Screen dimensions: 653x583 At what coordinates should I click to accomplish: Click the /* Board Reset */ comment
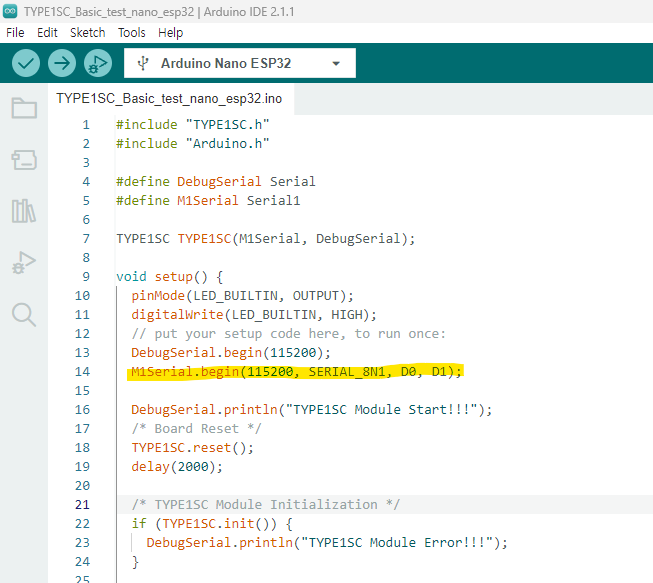(197, 429)
